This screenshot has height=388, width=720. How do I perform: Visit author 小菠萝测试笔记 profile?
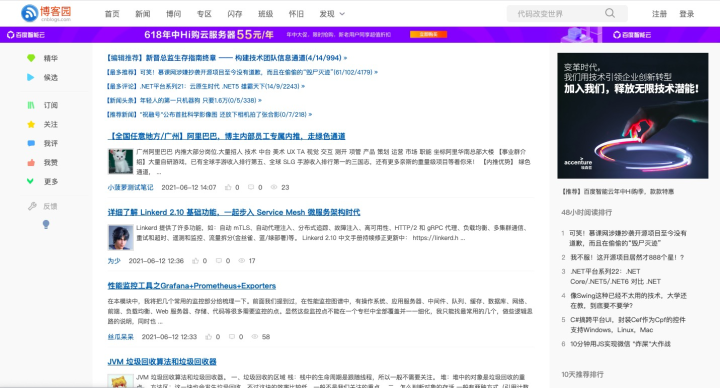click(130, 187)
